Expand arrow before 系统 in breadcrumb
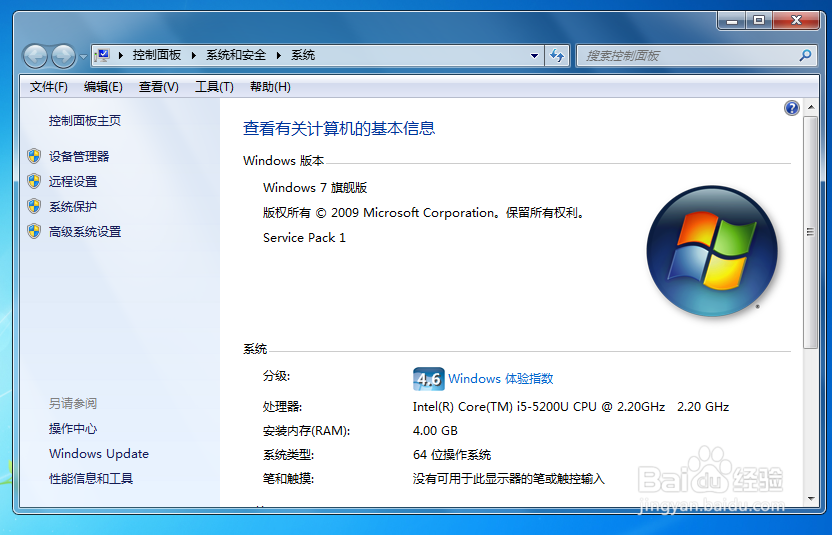 point(279,55)
